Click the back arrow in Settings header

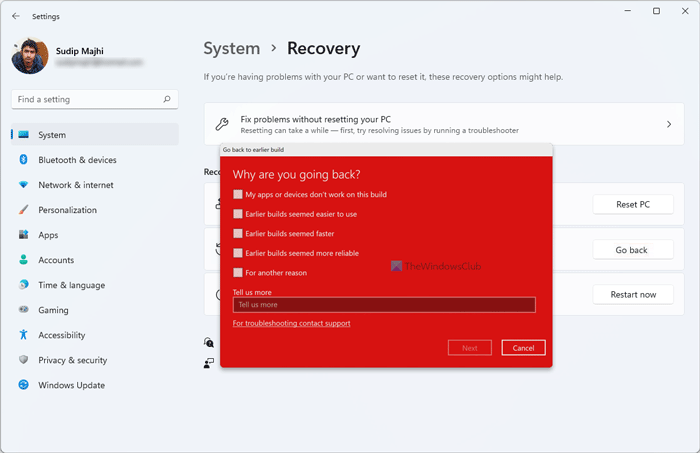pyautogui.click(x=16, y=16)
